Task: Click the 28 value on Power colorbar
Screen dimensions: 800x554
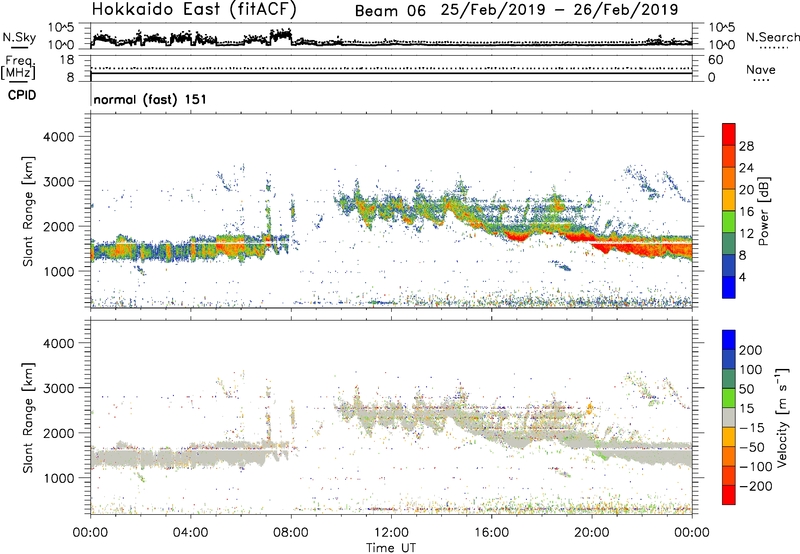Action: (x=746, y=146)
